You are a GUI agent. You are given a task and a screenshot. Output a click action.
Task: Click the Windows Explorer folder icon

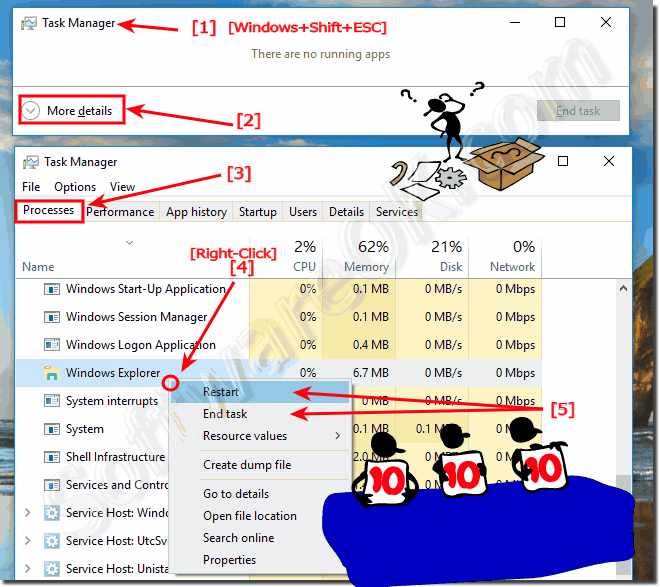point(51,373)
